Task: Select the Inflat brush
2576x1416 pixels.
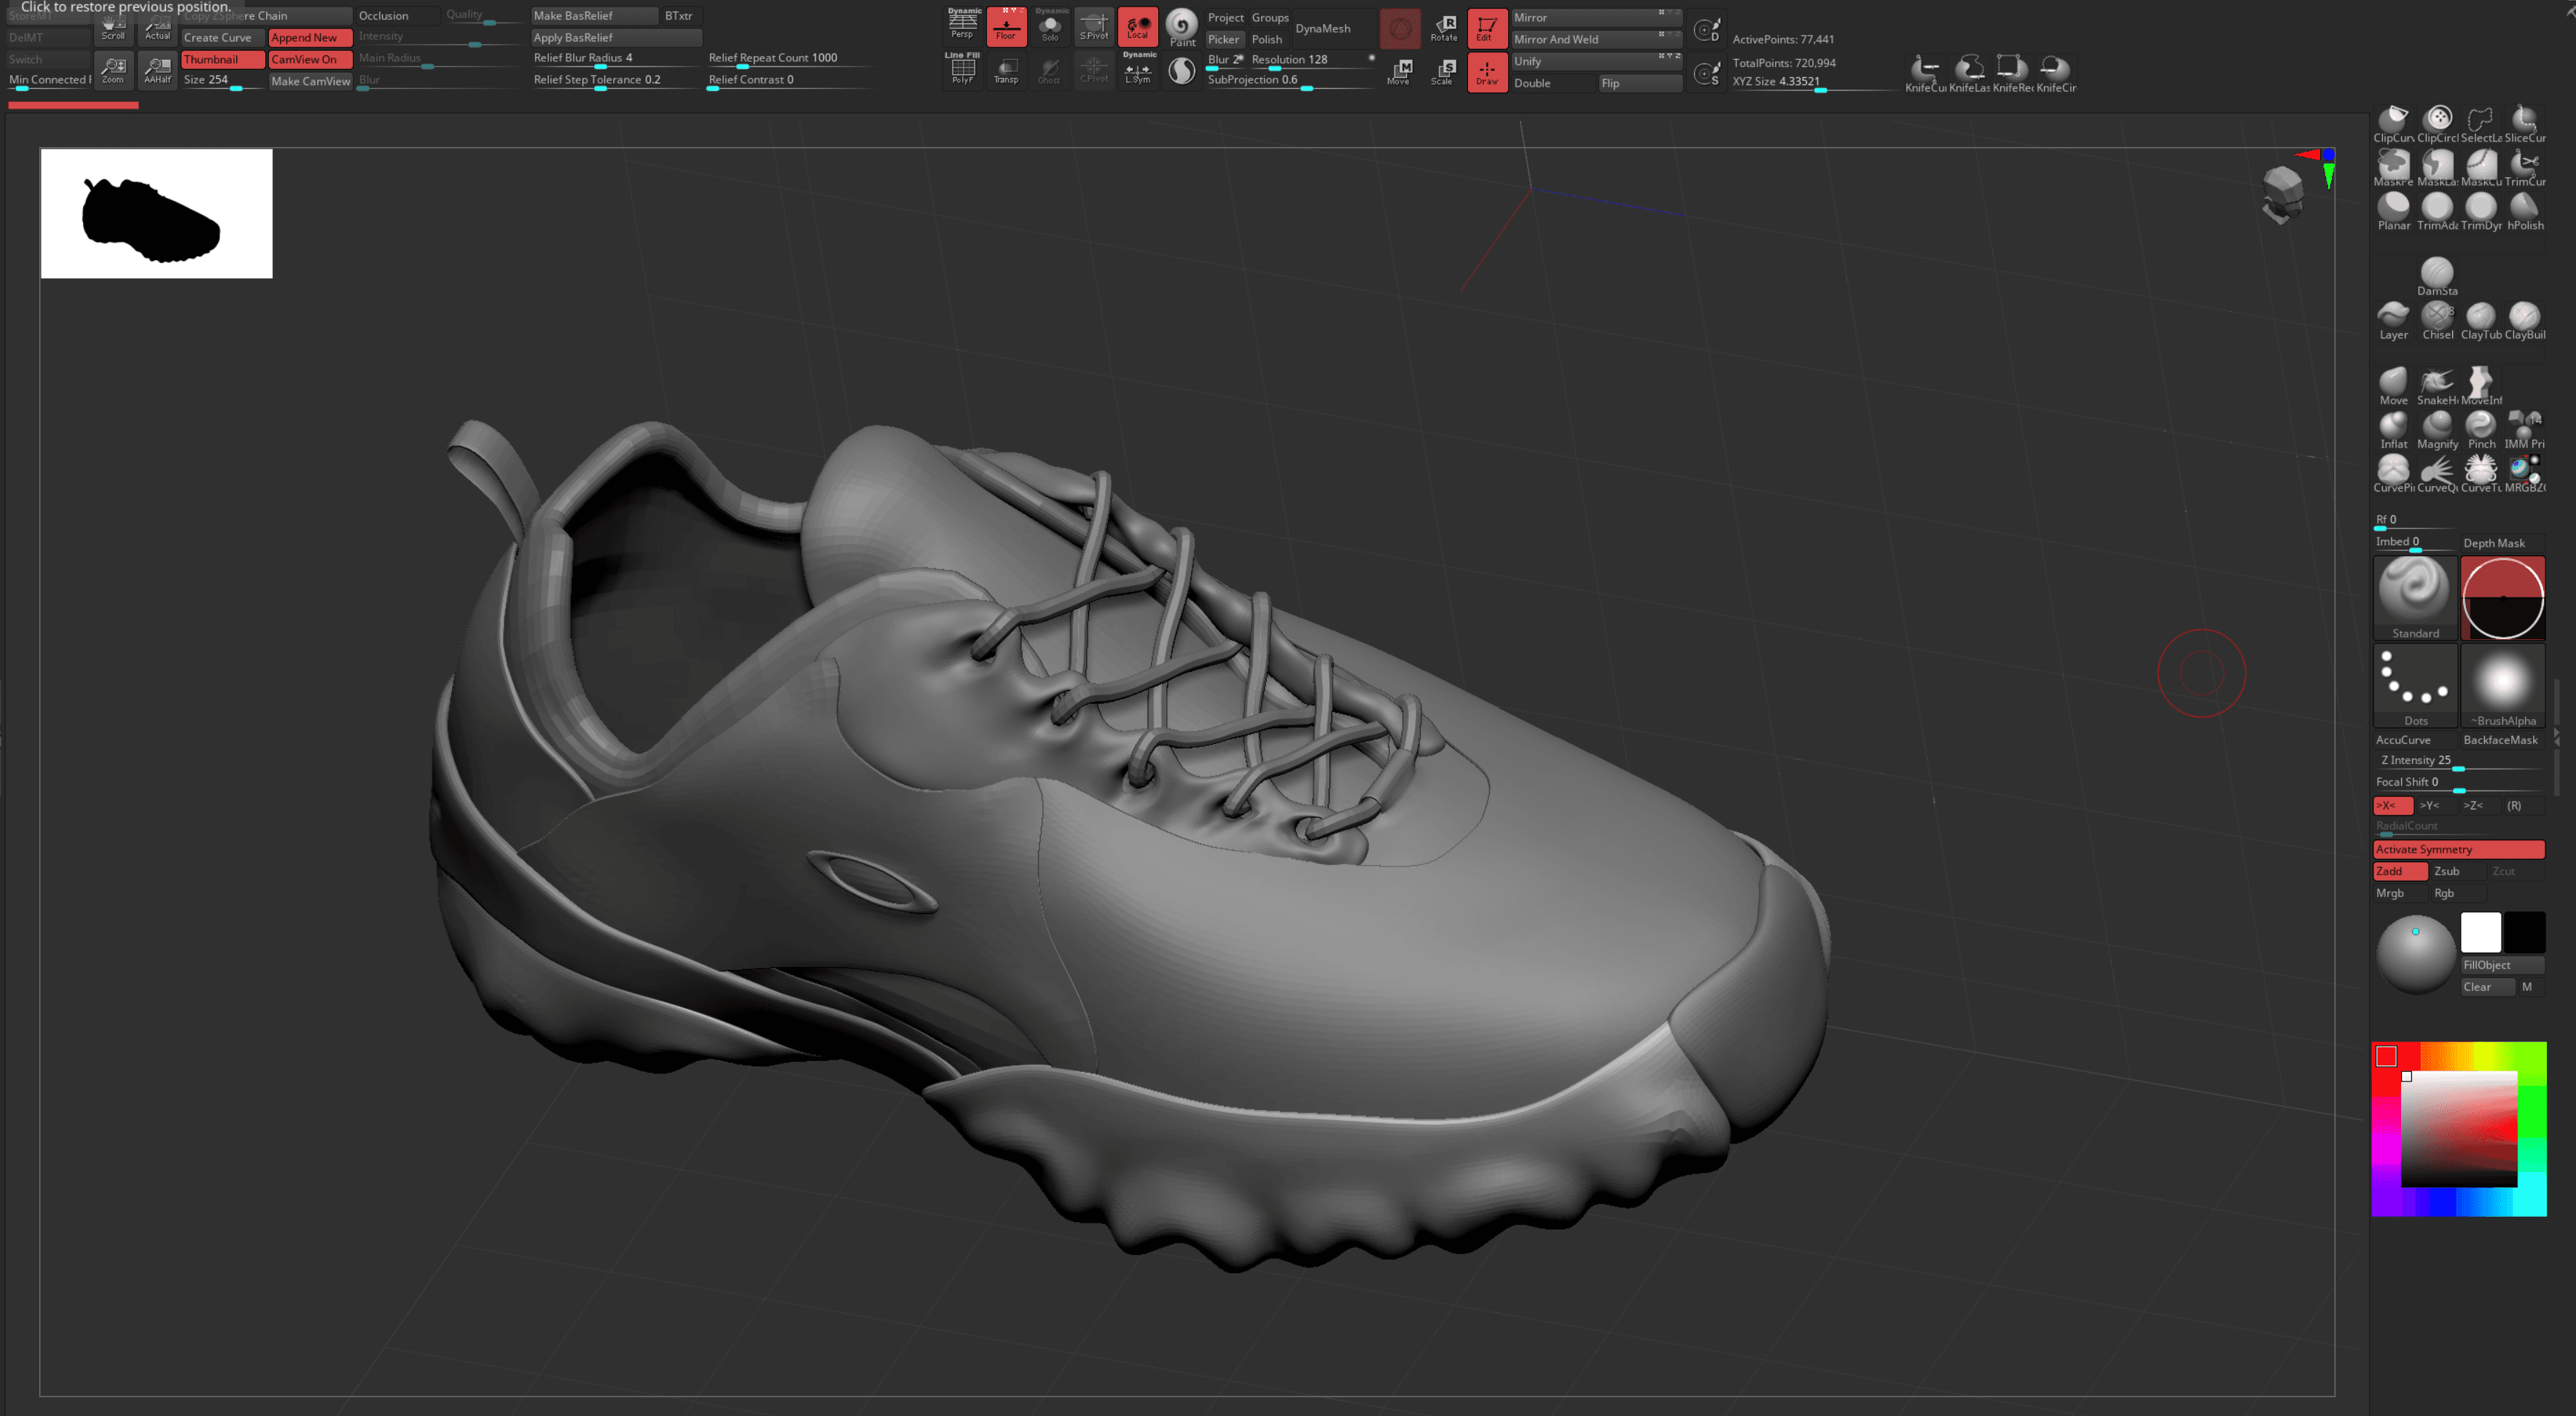Action: pos(2393,430)
